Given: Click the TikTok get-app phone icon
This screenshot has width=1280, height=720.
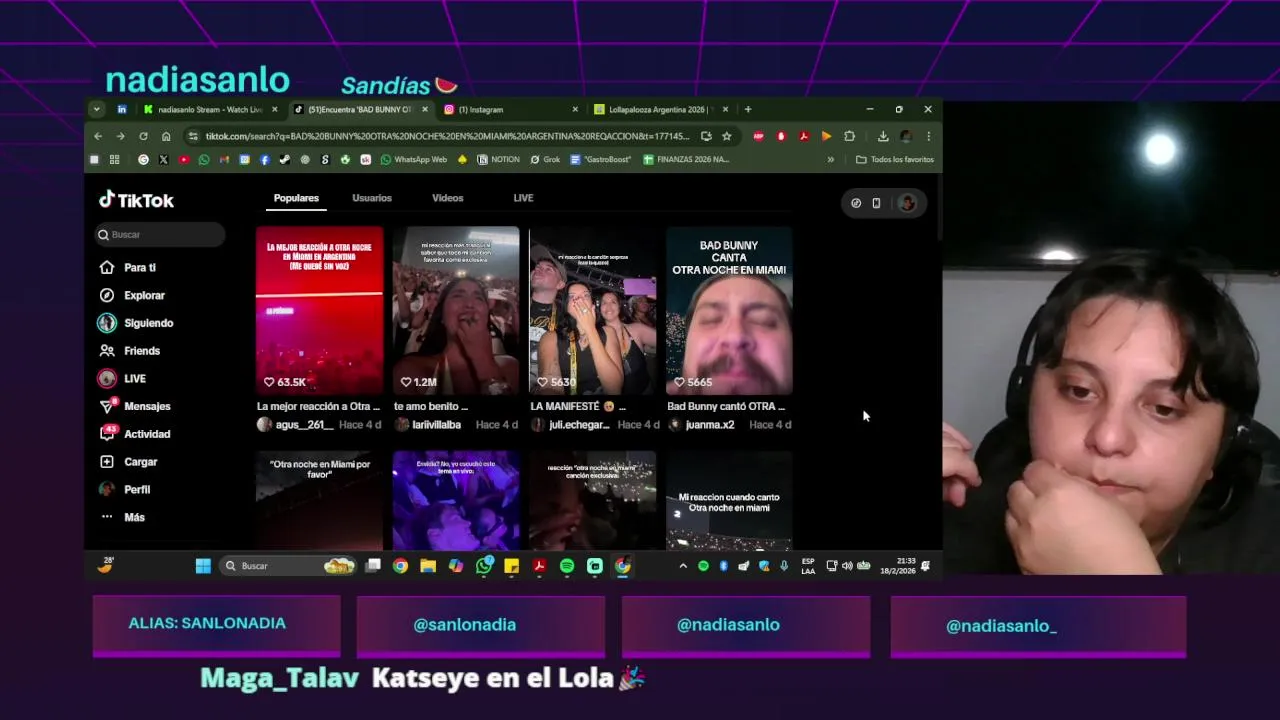Looking at the screenshot, I should [876, 203].
